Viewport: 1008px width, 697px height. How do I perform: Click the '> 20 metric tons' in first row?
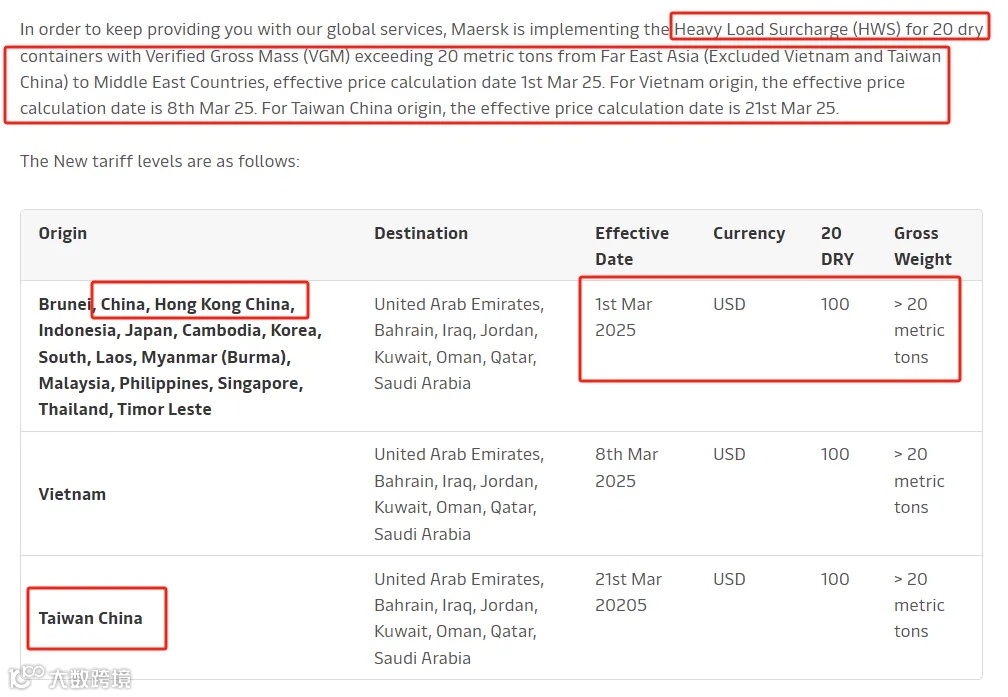[919, 330]
